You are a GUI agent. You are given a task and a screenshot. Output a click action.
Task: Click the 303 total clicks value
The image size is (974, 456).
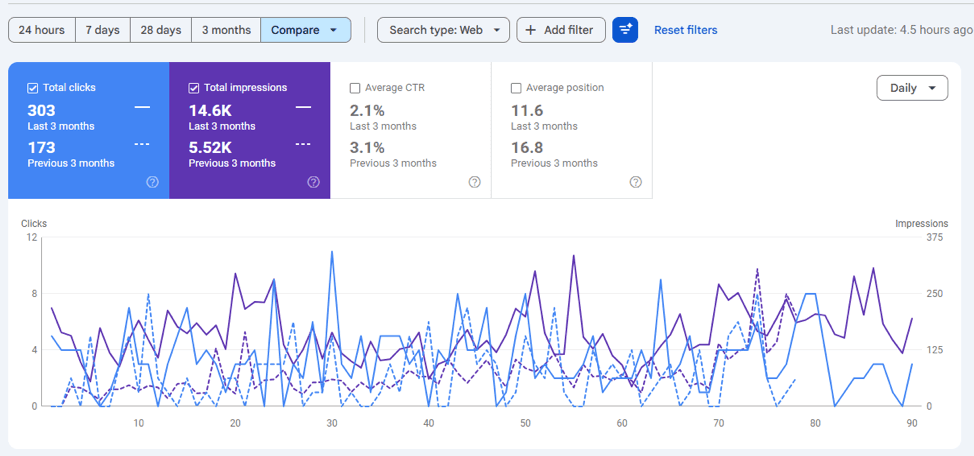tap(41, 111)
